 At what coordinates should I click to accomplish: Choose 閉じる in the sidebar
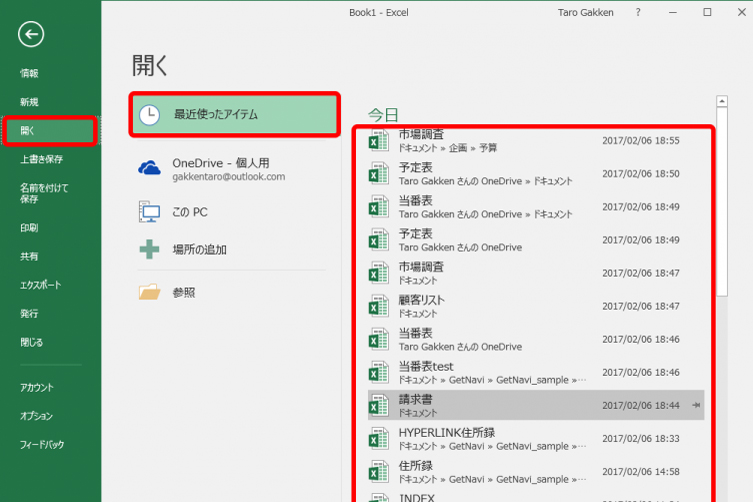(32, 343)
